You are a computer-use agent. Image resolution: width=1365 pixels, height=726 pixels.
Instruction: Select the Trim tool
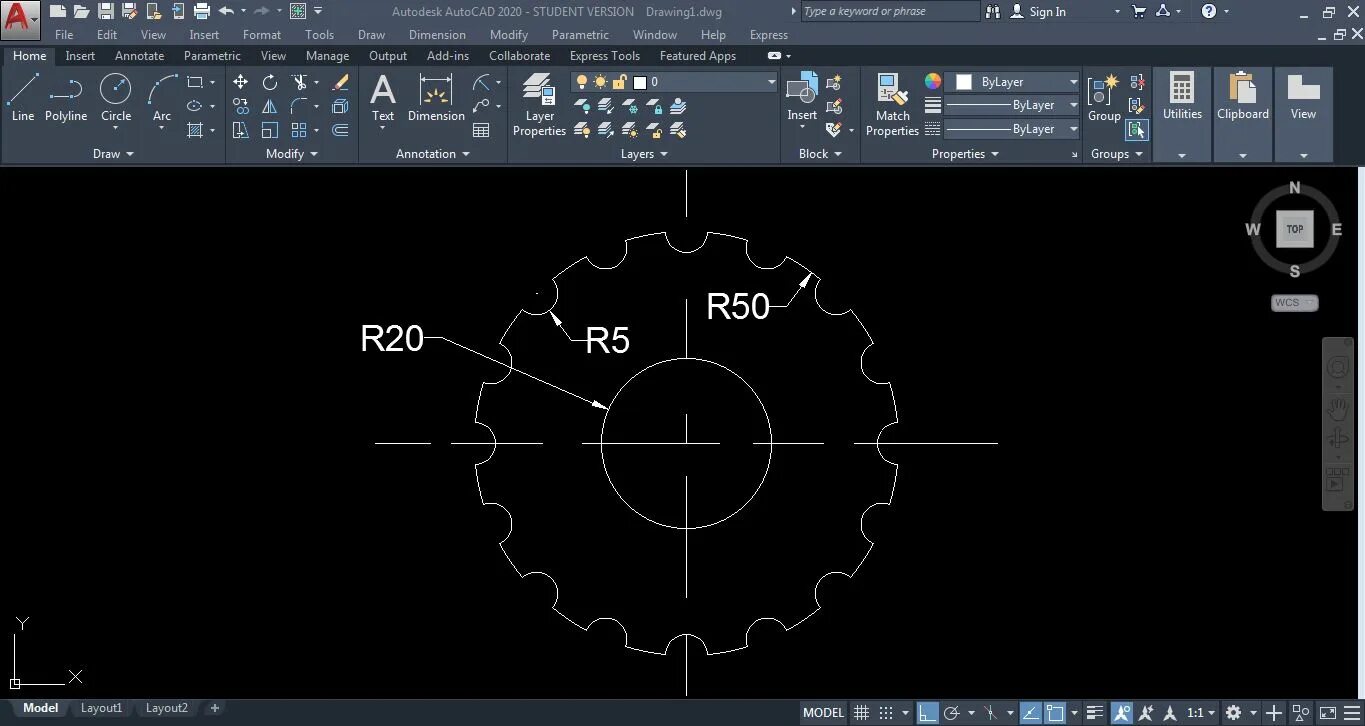298,81
